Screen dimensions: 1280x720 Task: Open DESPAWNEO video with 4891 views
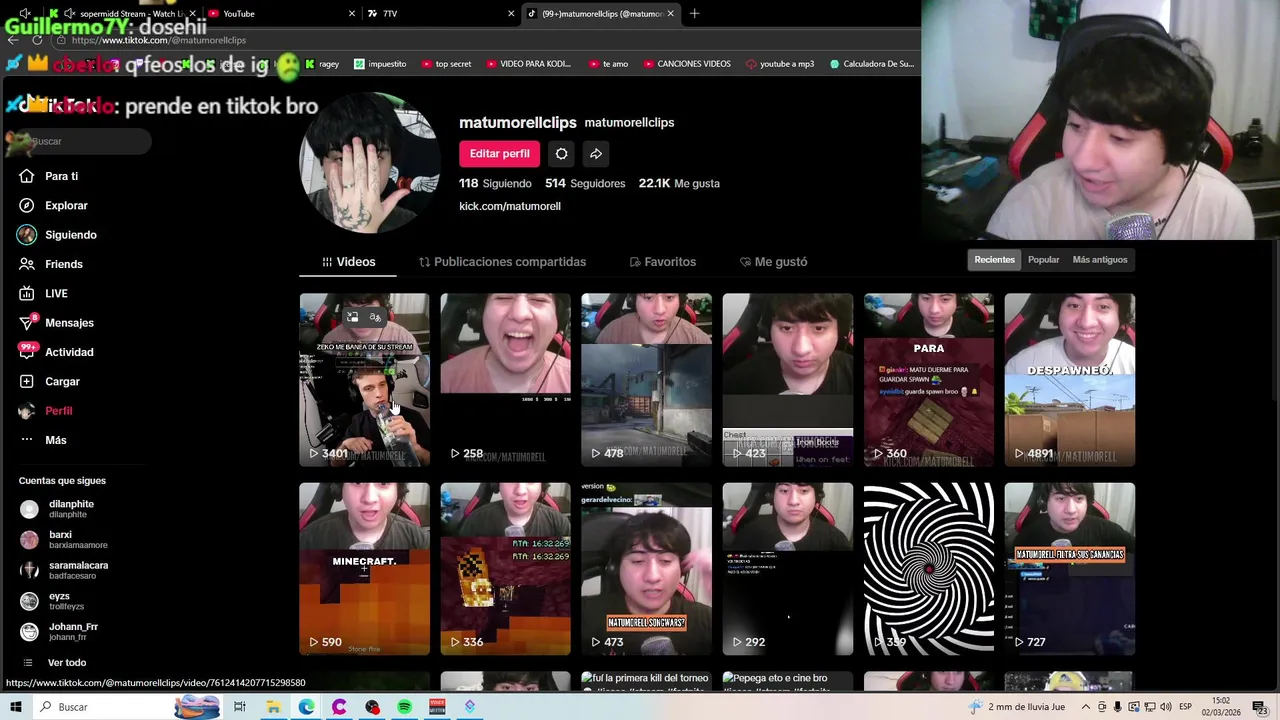[x=1070, y=380]
